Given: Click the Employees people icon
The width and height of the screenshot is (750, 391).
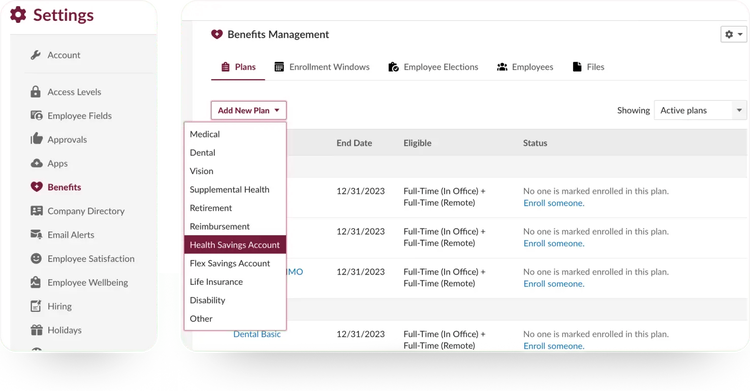Looking at the screenshot, I should 502,67.
